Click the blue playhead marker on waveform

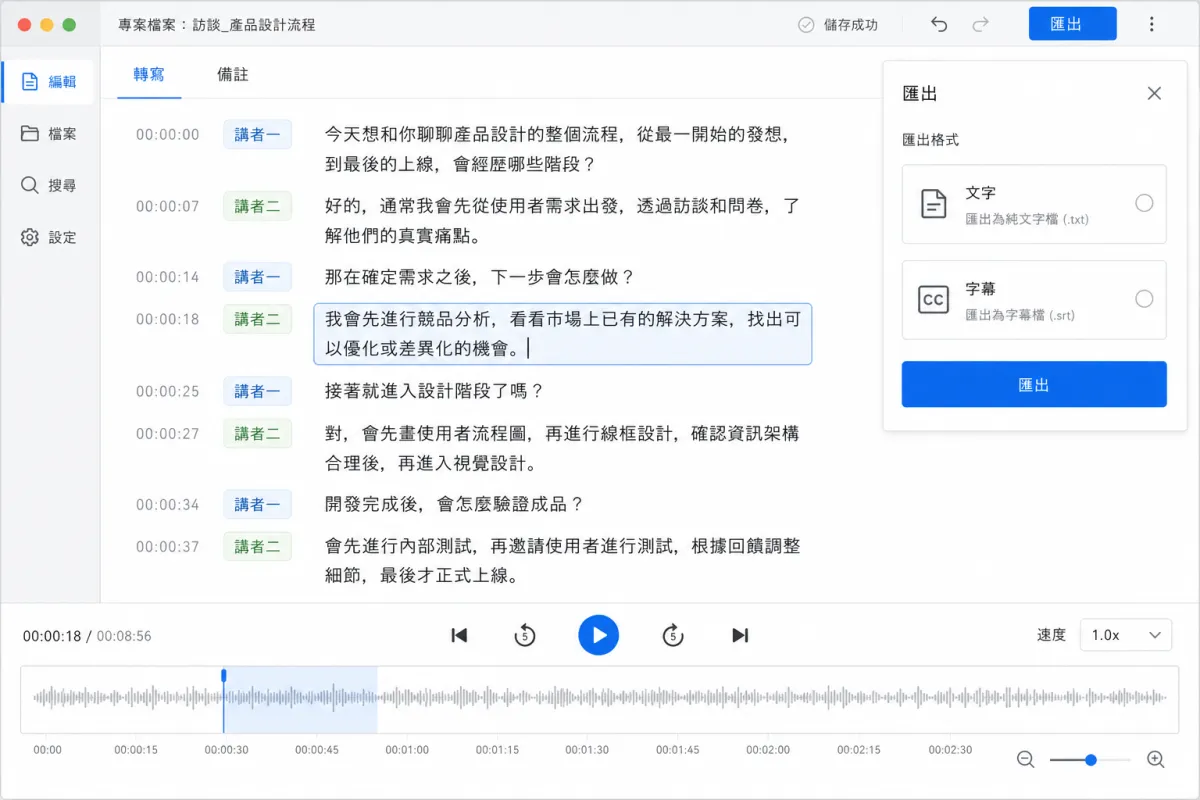pos(223,675)
